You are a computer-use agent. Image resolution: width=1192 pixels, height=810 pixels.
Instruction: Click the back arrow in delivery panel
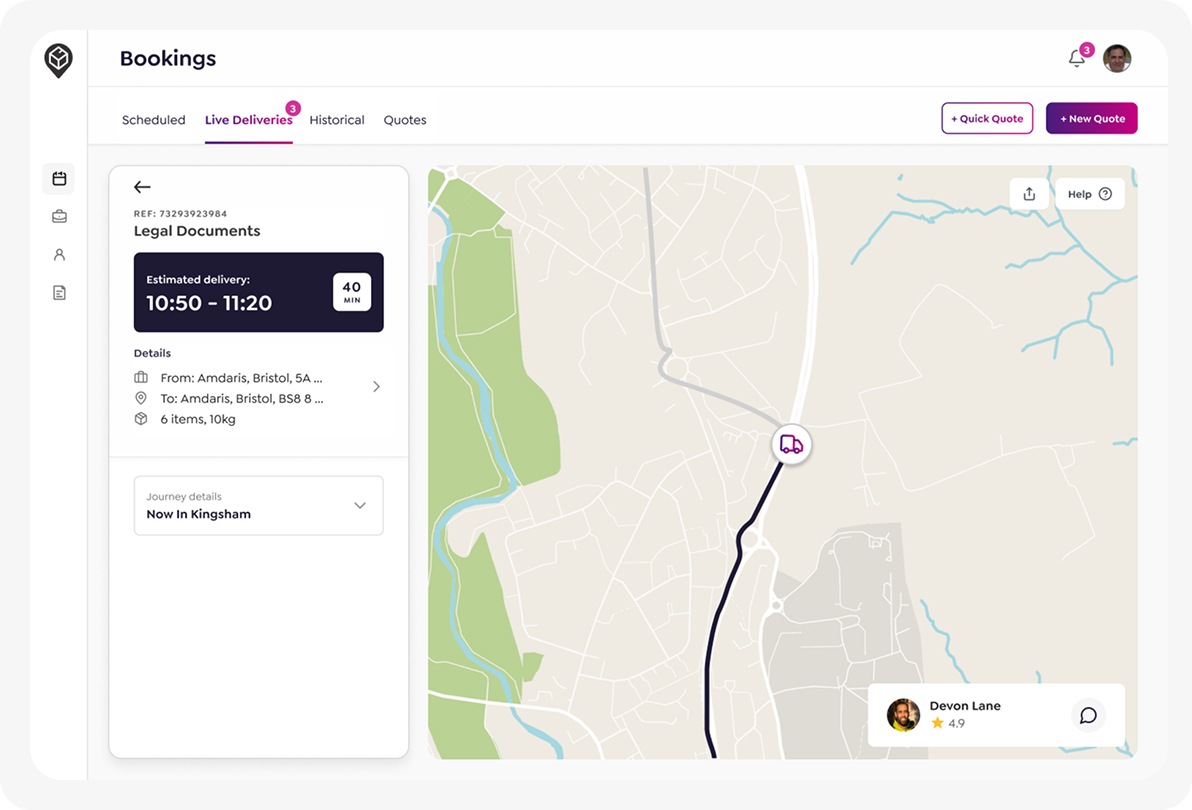[142, 187]
